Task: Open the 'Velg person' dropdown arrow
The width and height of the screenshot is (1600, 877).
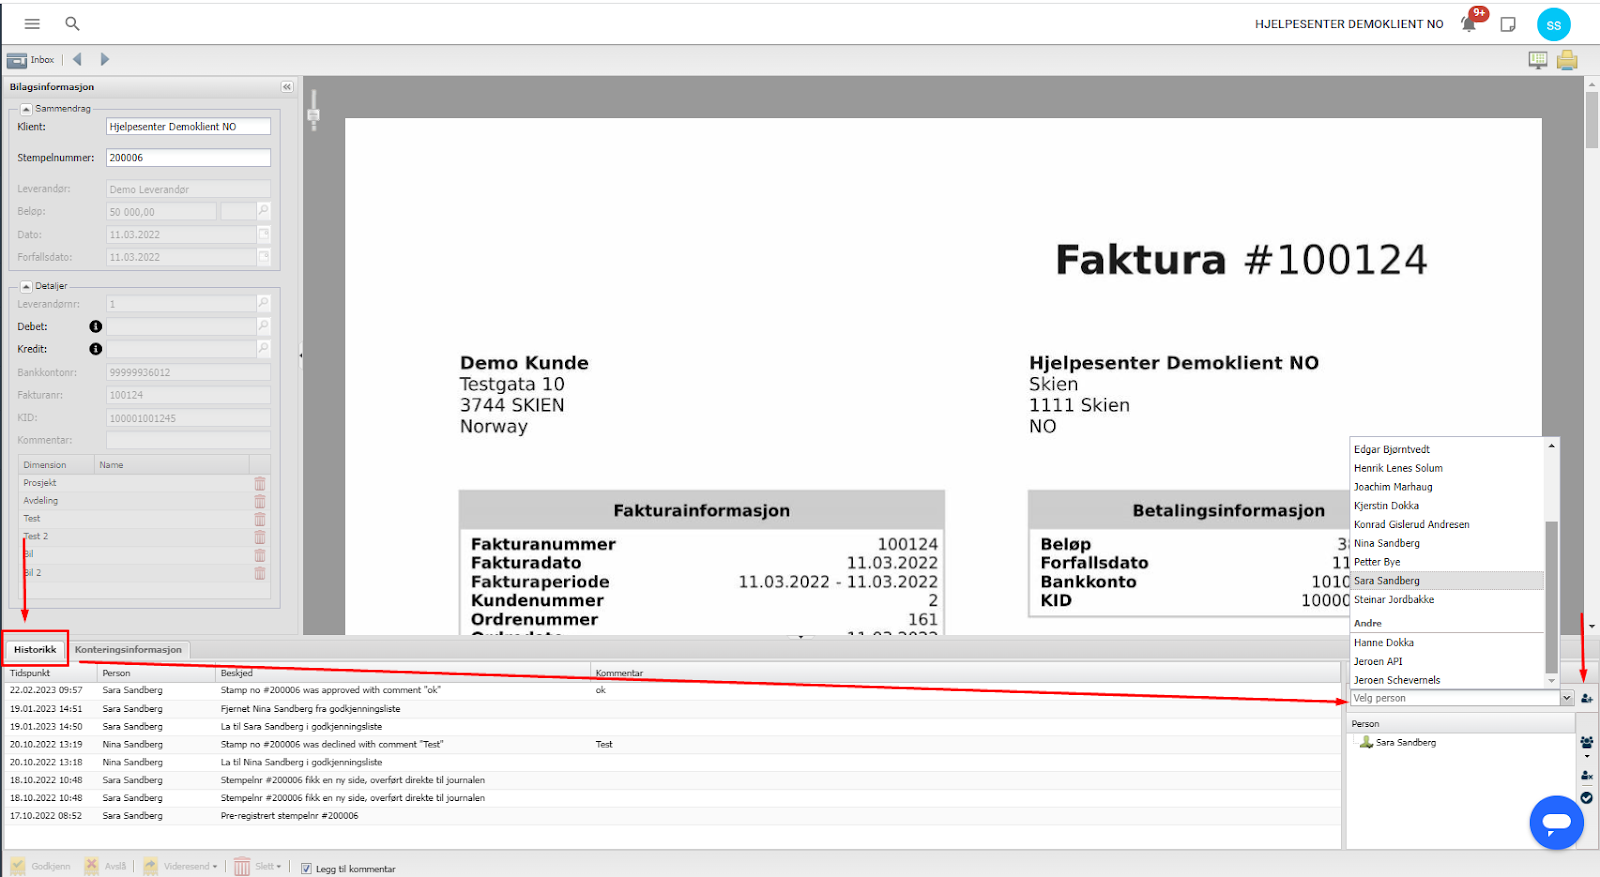Action: click(x=1566, y=698)
